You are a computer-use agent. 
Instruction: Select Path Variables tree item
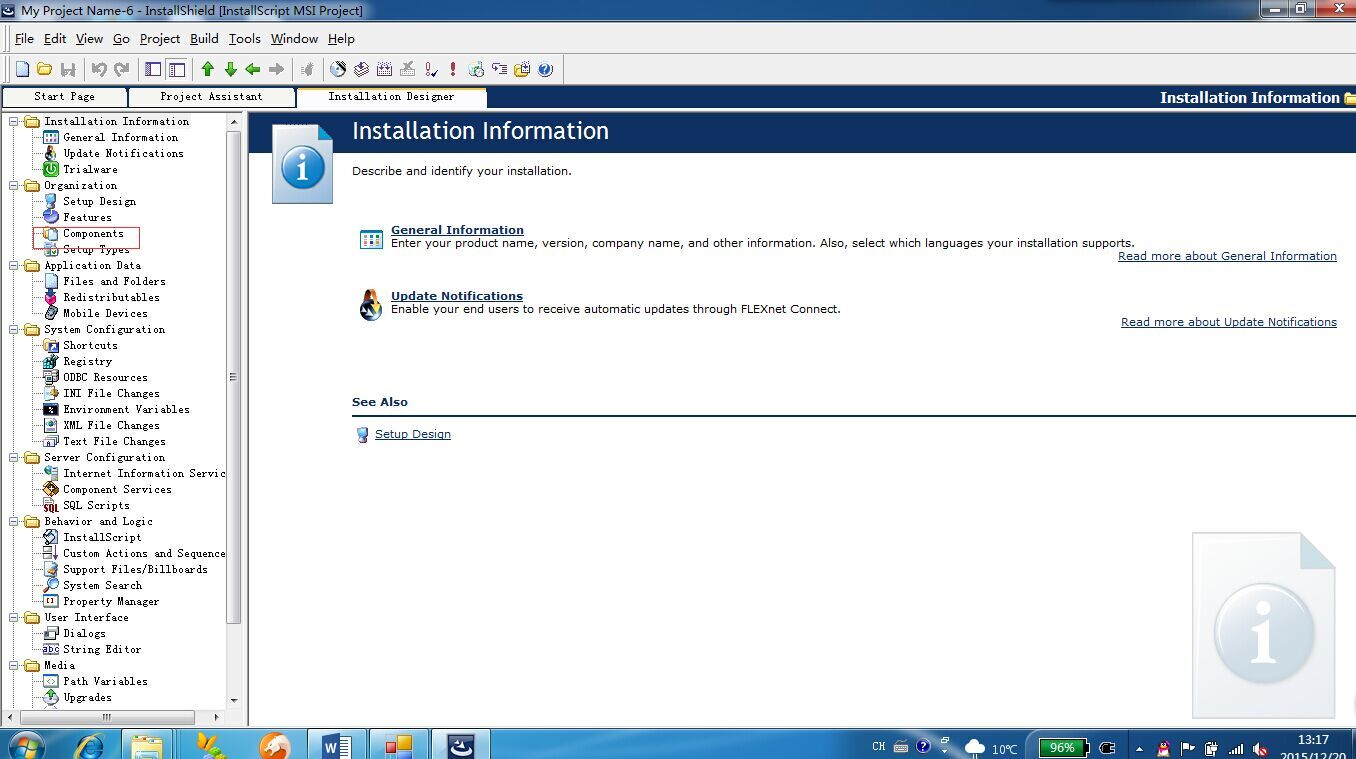[x=105, y=682]
